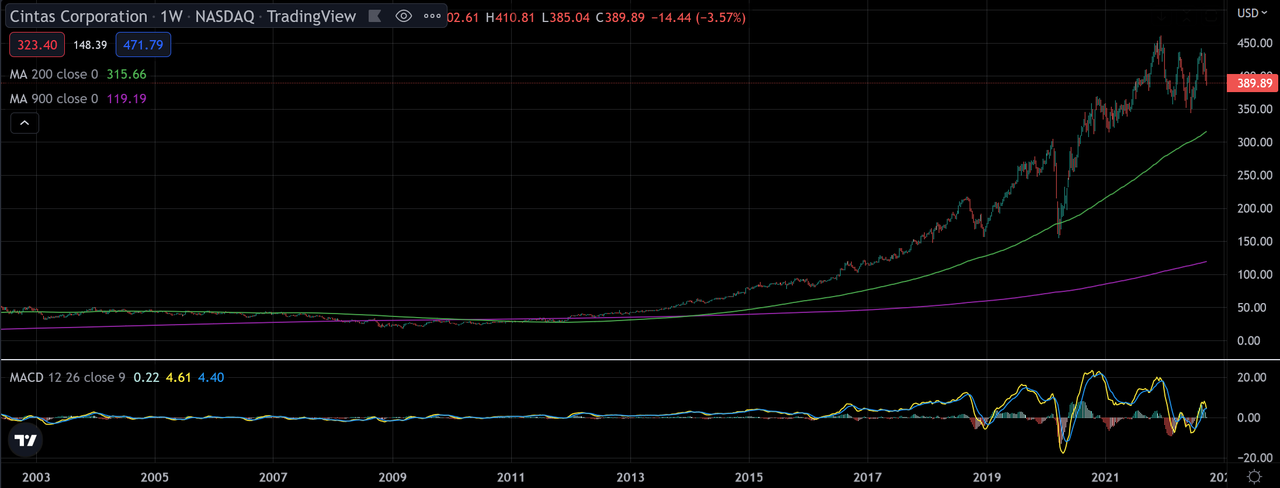Click the flag icon beside TradingView title
1280x488 pixels.
tap(373, 17)
